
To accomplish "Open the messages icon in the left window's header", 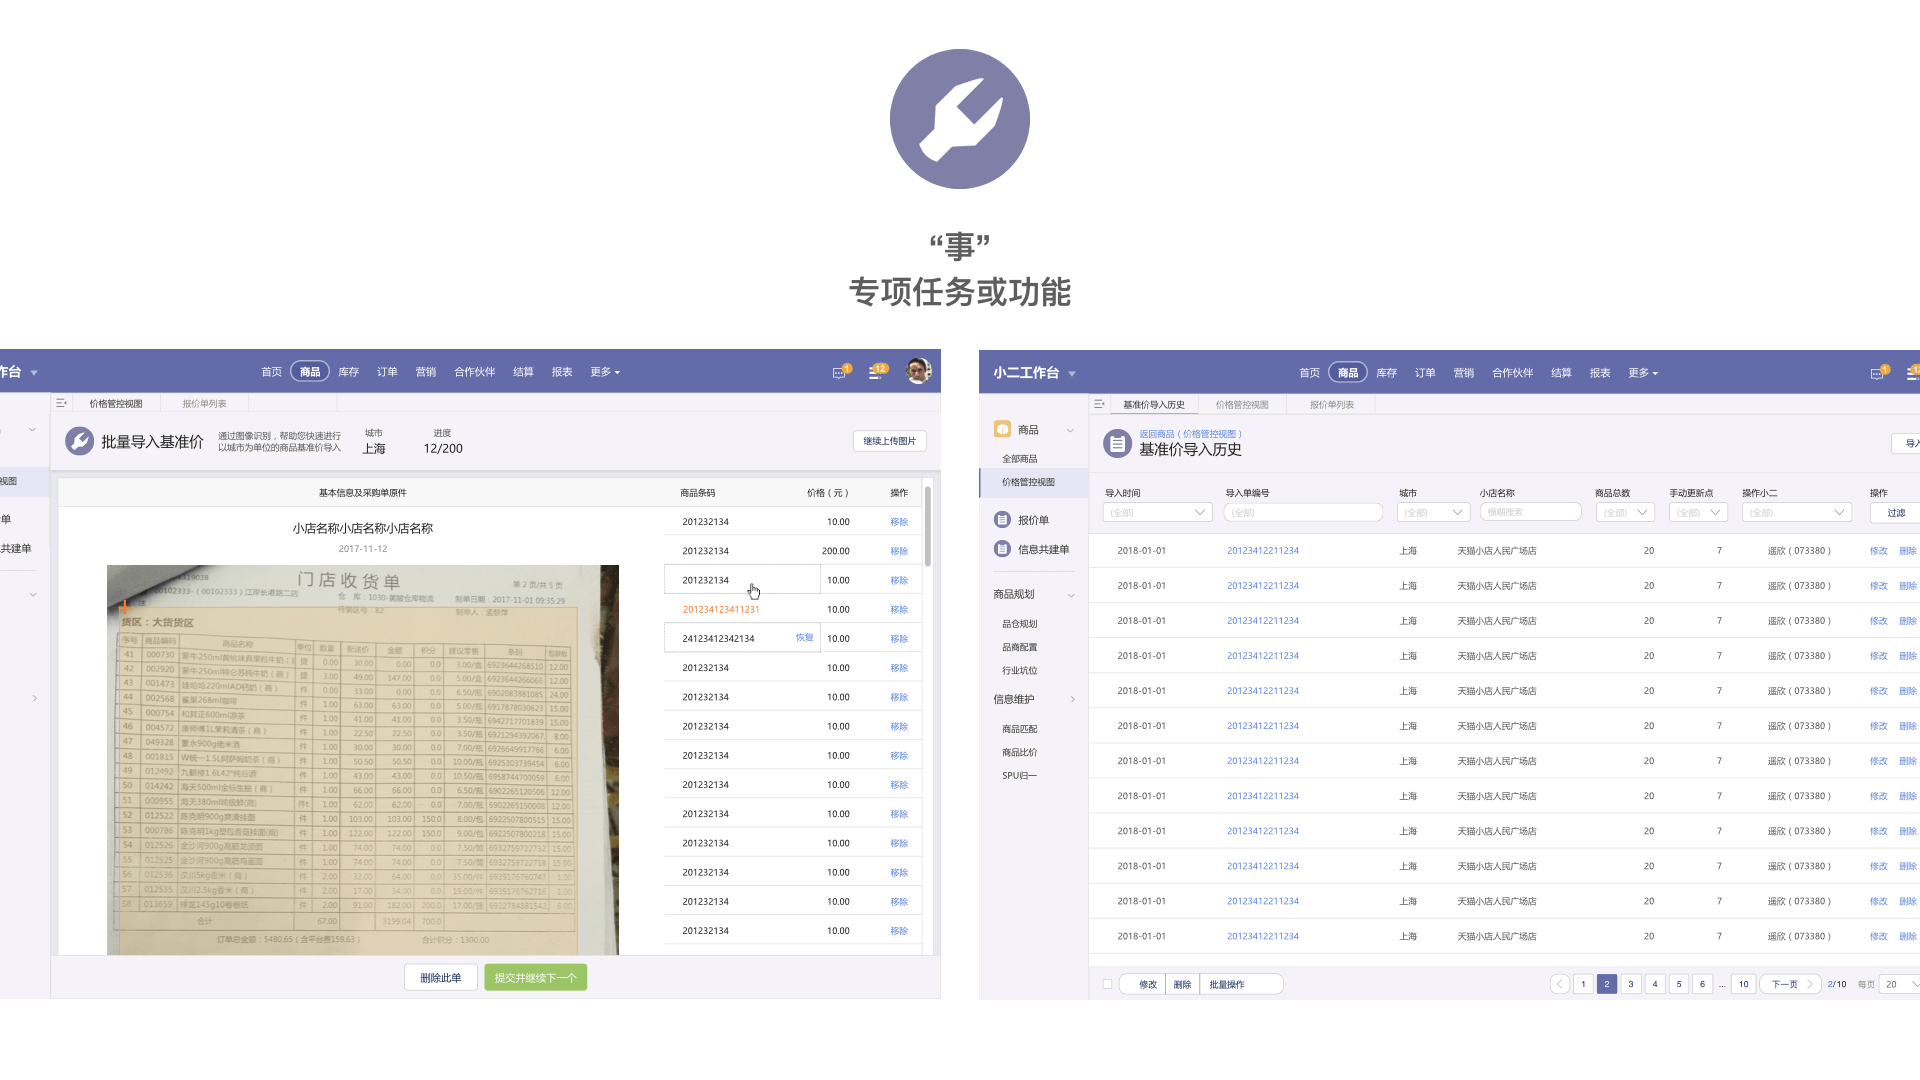I will pyautogui.click(x=840, y=373).
